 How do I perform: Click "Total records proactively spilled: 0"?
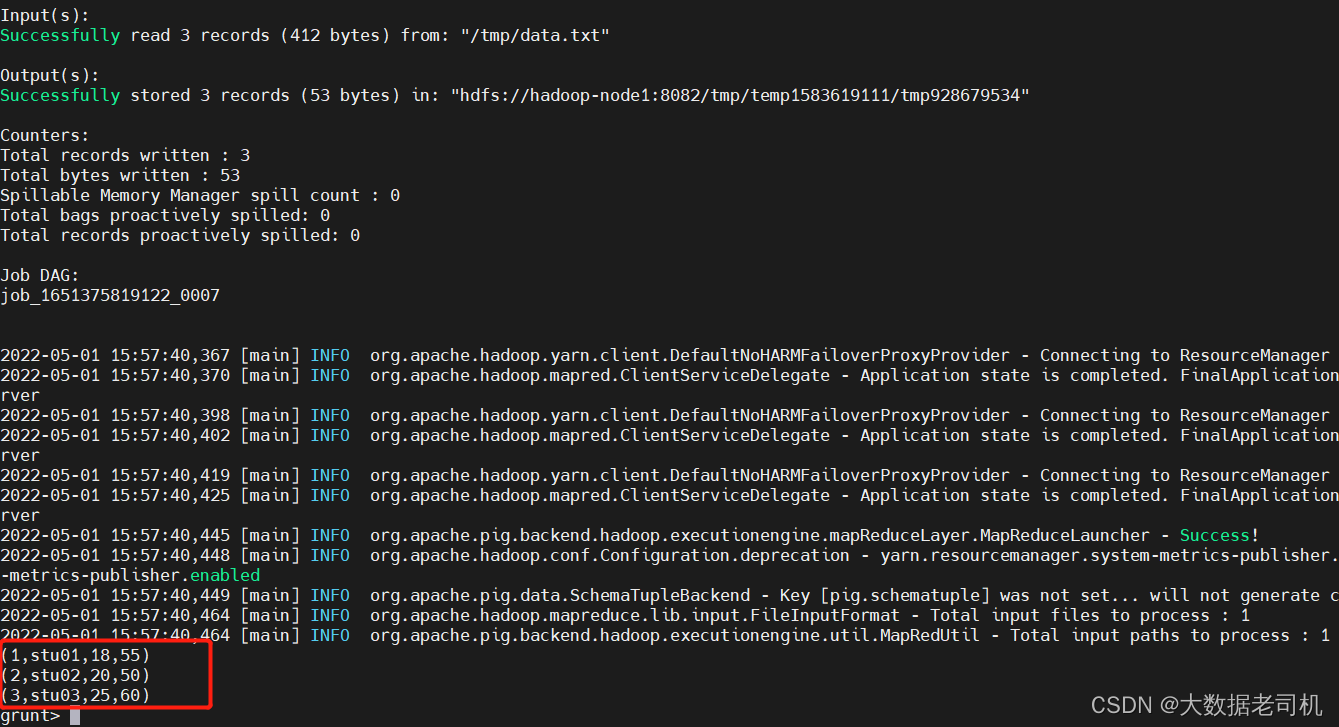coord(180,235)
